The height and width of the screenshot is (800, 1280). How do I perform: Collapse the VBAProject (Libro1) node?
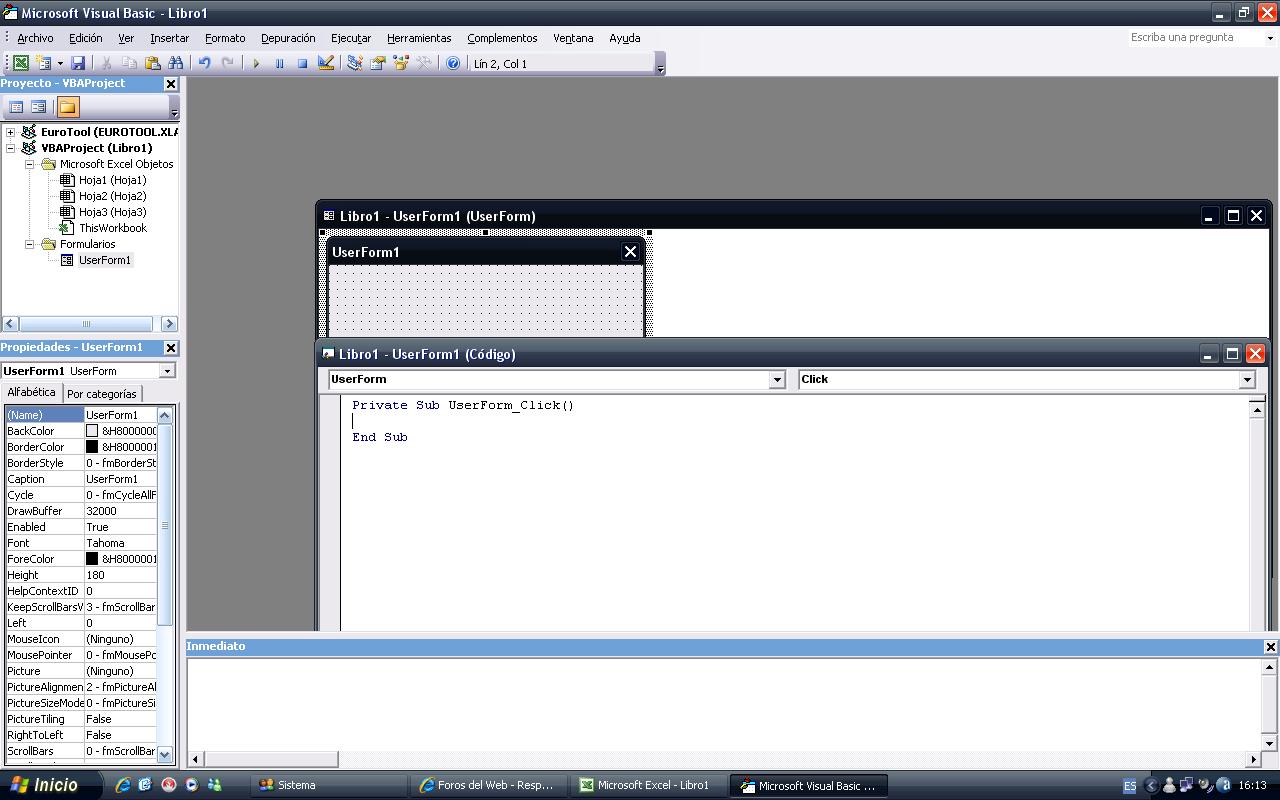pos(11,148)
